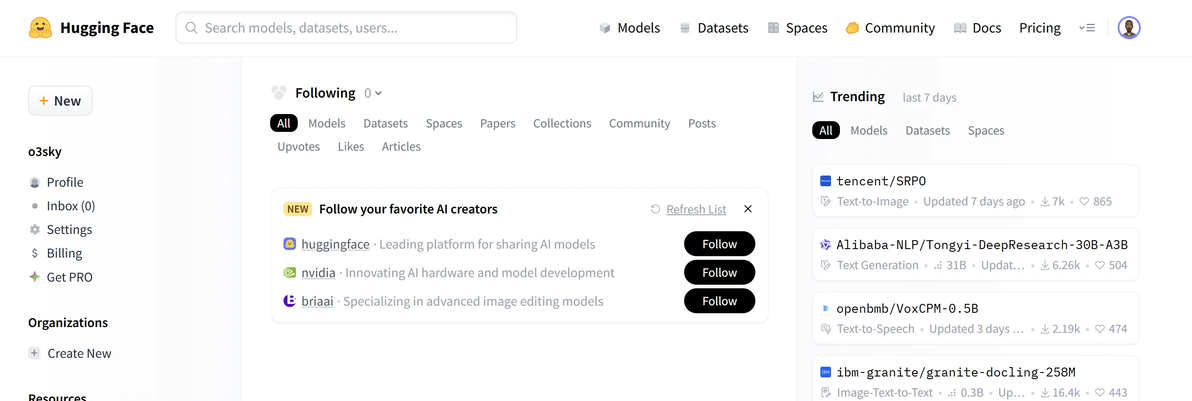1192x401 pixels.
Task: Open the granite-docling-258M model card
Action: (975, 378)
